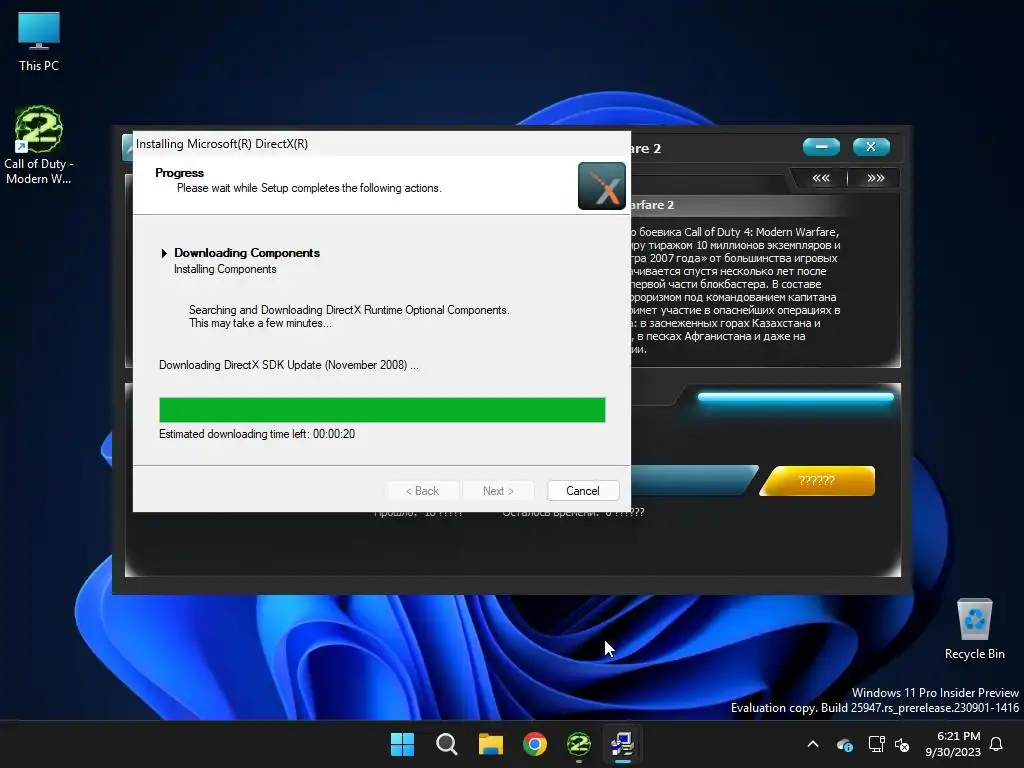
Task: Click the disabled Back button
Action: (x=423, y=490)
